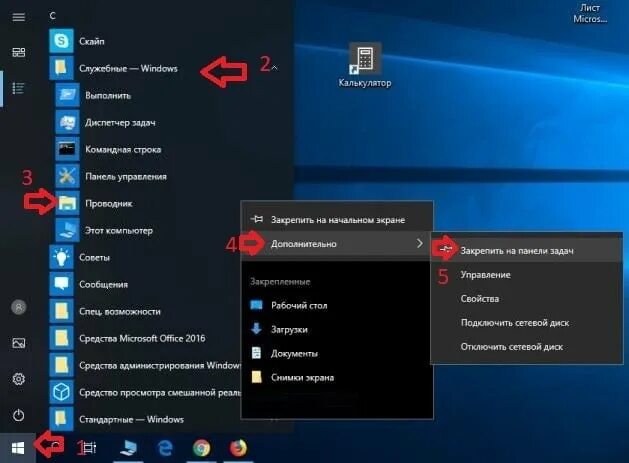Open the Pictures sidebar icon
The height and width of the screenshot is (463, 629).
click(18, 343)
